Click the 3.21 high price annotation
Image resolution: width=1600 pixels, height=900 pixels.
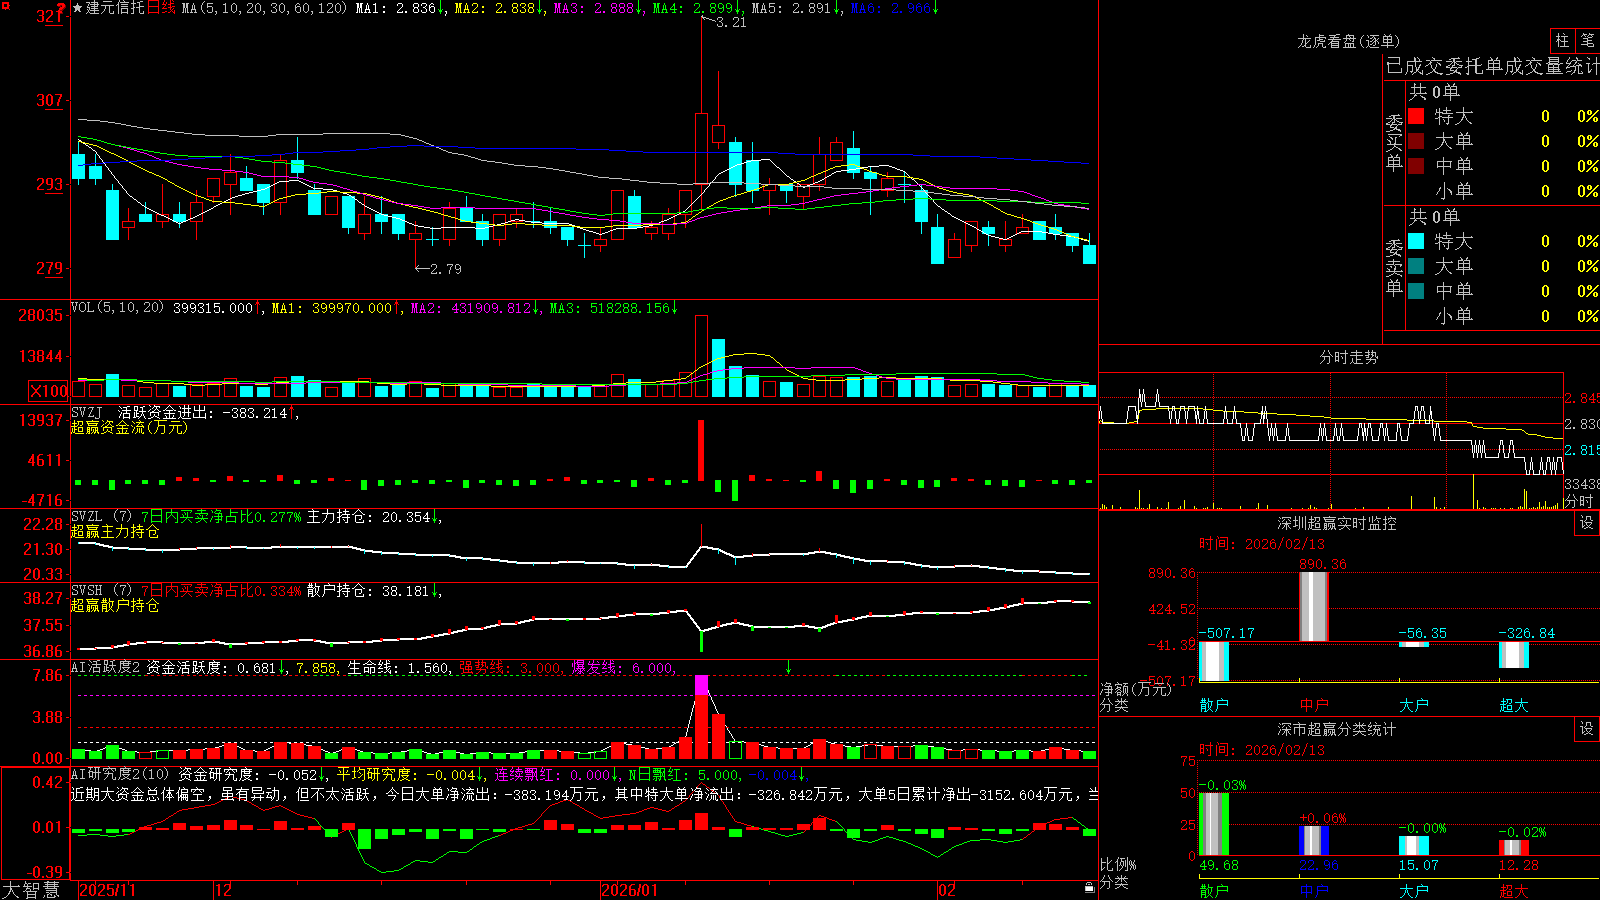pos(731,22)
